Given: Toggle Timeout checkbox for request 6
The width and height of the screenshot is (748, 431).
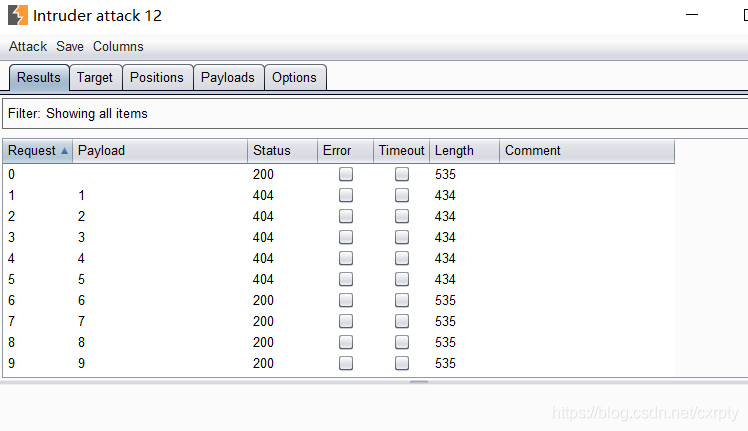Looking at the screenshot, I should pos(402,300).
